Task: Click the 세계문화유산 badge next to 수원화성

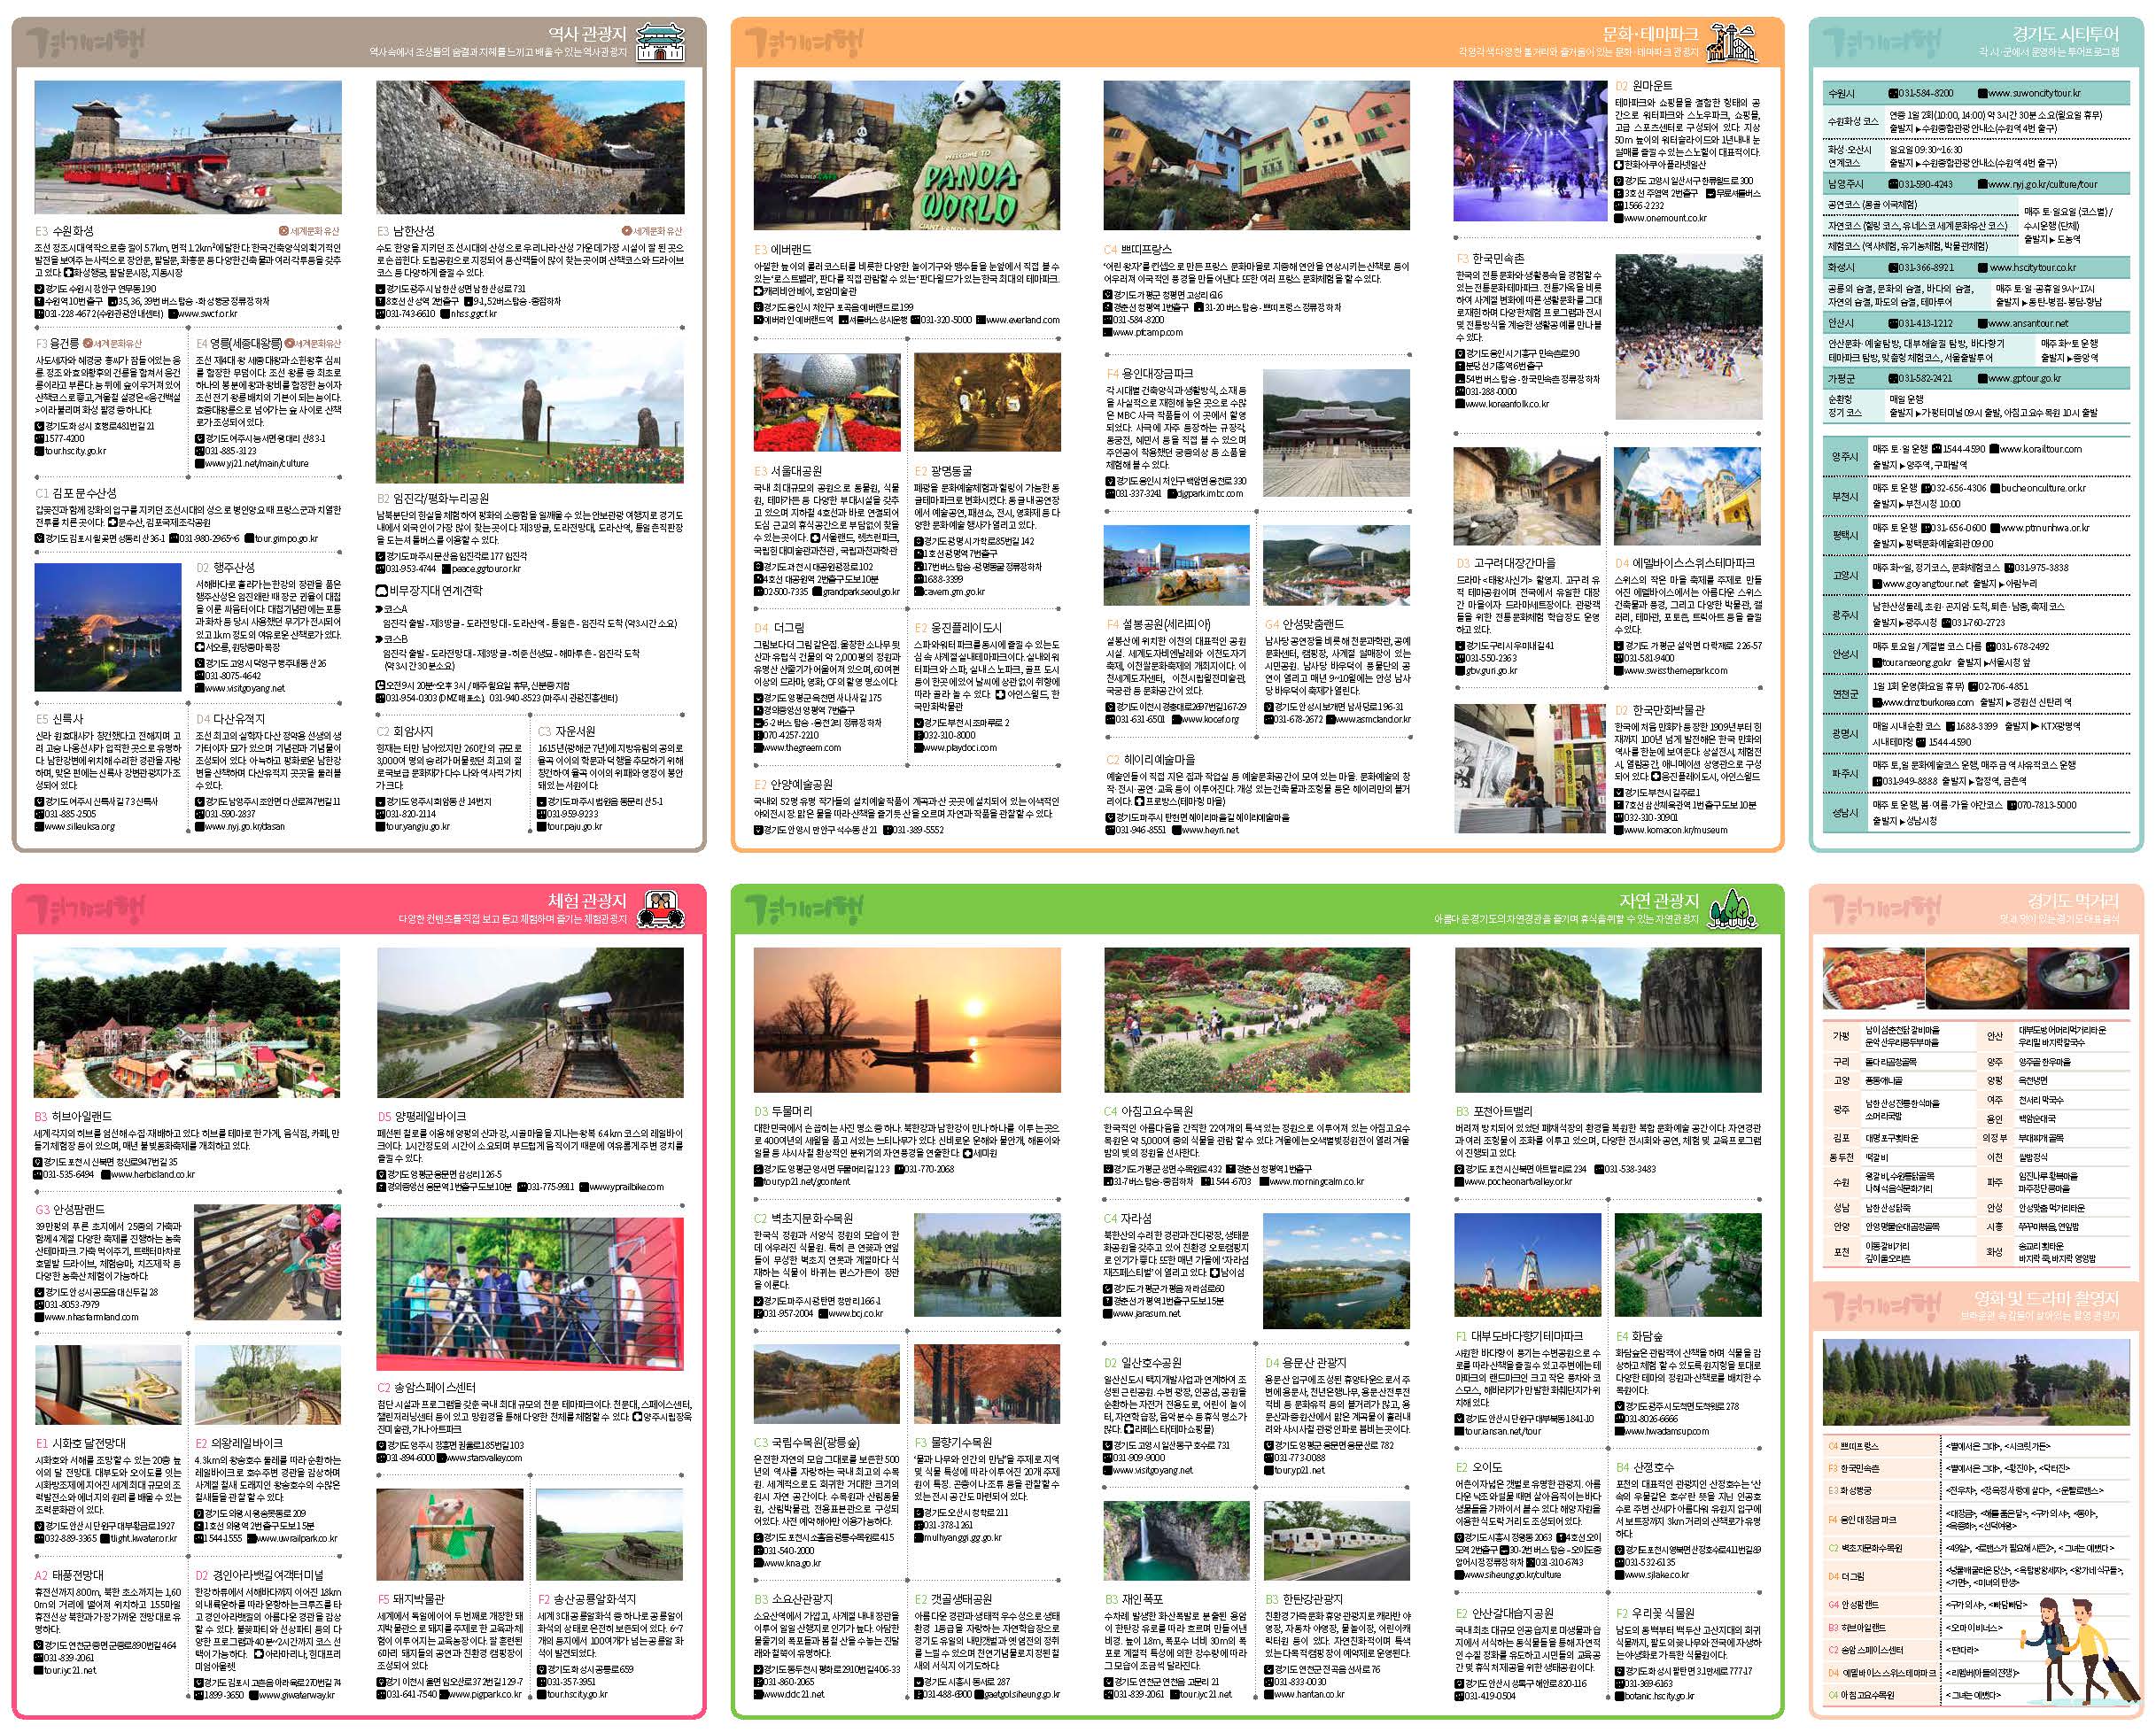Action: tap(309, 231)
